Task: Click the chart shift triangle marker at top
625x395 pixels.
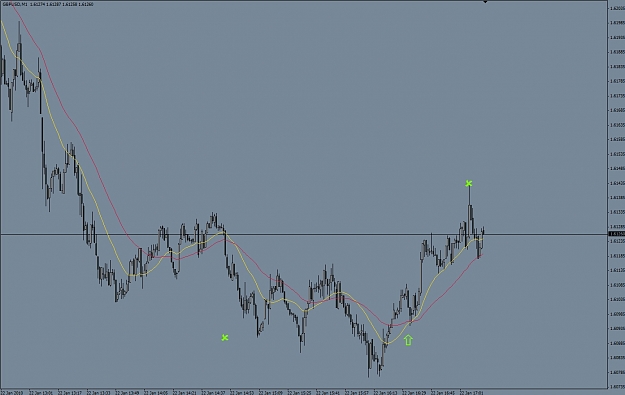Action: (485, 2)
